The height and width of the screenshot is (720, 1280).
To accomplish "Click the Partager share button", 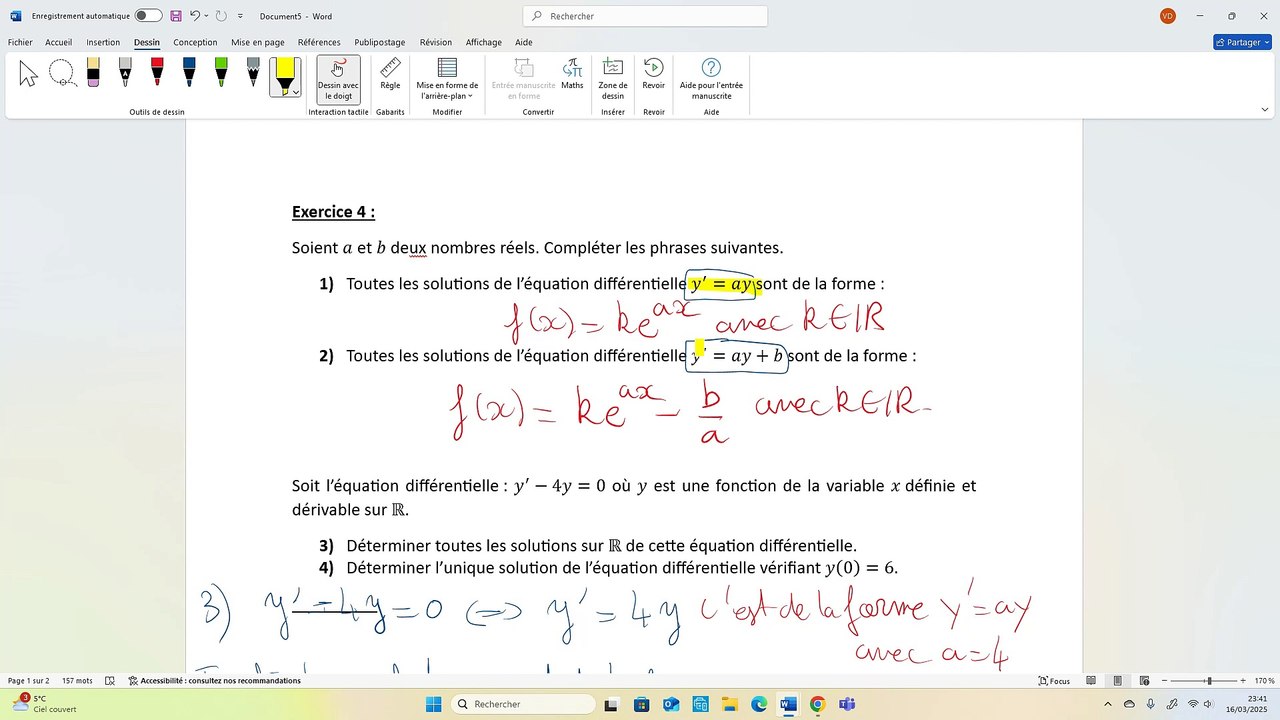I will click(1242, 42).
